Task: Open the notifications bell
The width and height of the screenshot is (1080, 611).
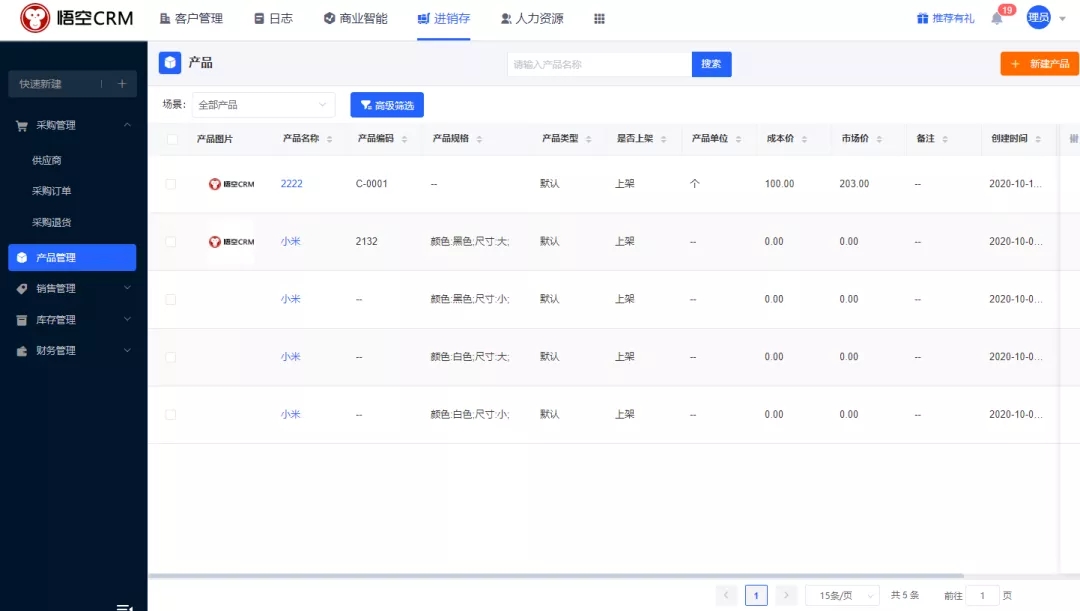Action: 997,19
